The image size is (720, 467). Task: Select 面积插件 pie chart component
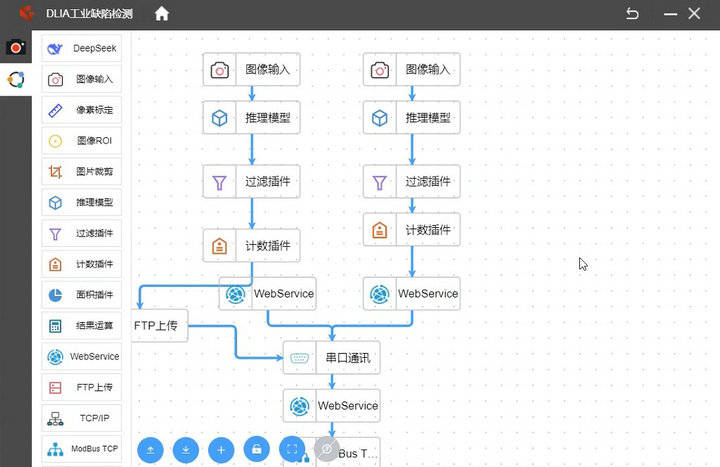click(81, 295)
